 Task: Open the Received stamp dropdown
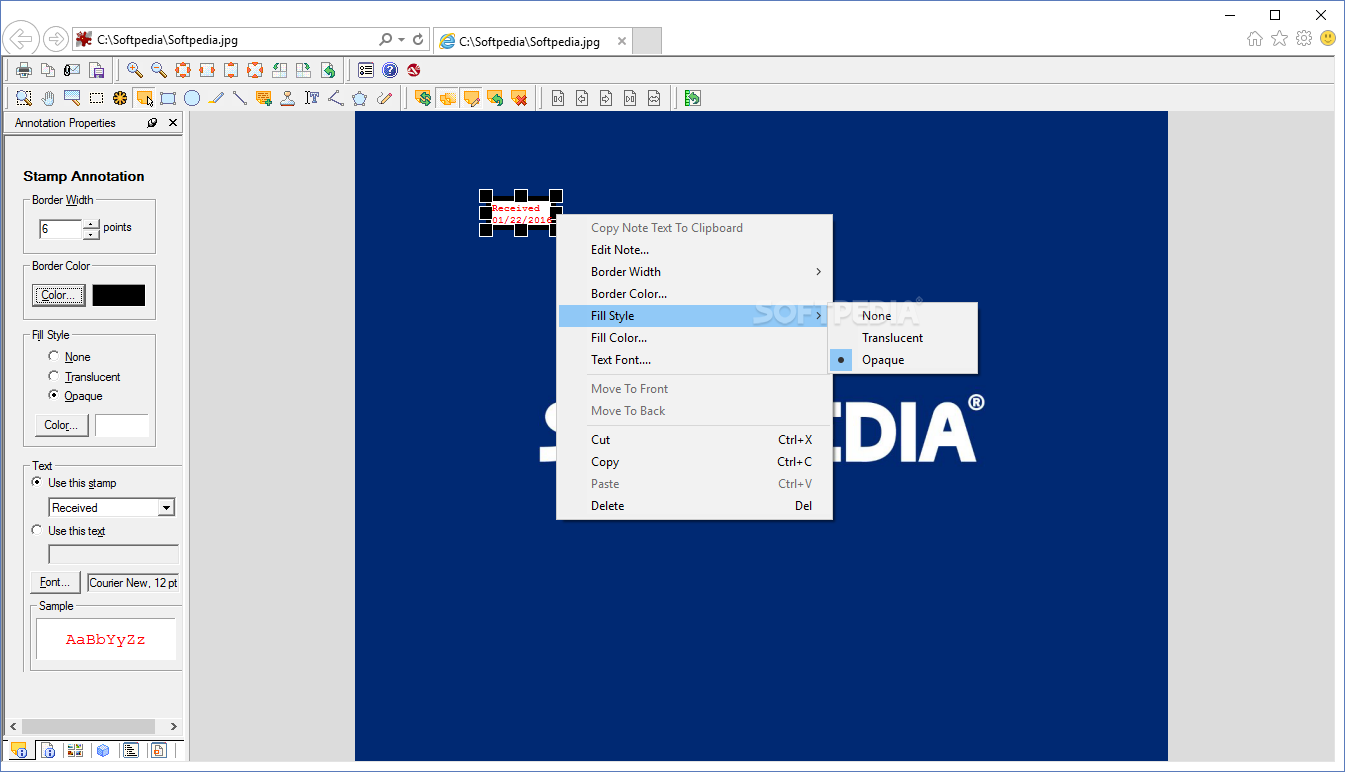(x=166, y=508)
